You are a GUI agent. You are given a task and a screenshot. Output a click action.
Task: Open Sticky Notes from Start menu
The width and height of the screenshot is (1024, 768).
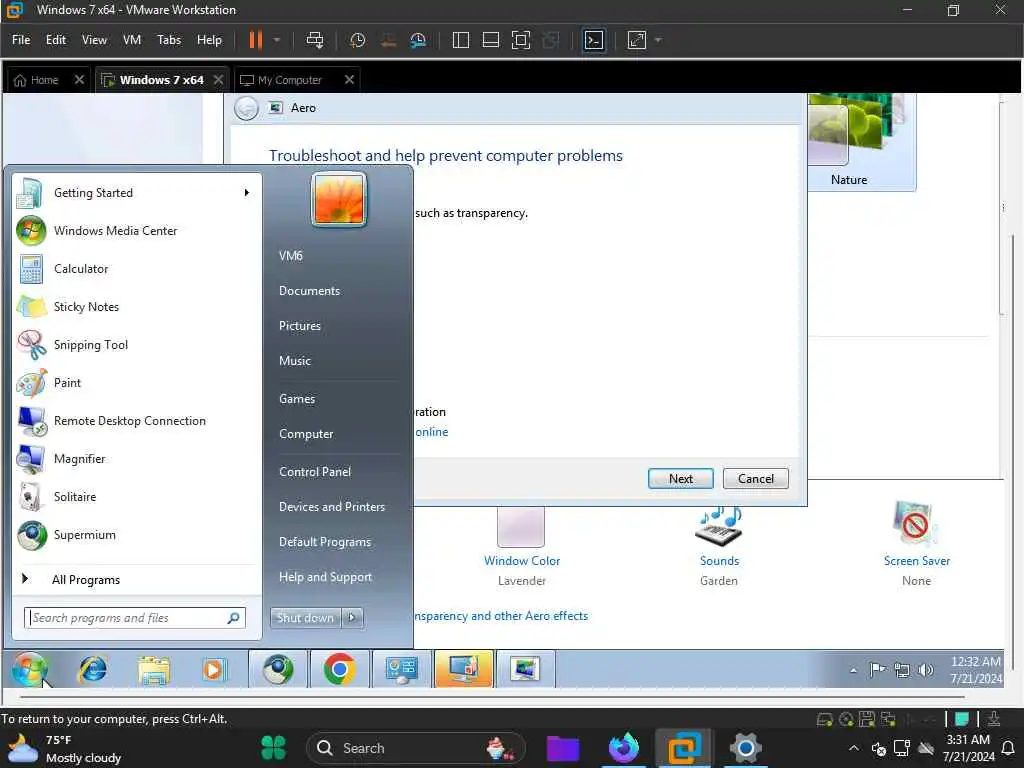click(x=136, y=306)
